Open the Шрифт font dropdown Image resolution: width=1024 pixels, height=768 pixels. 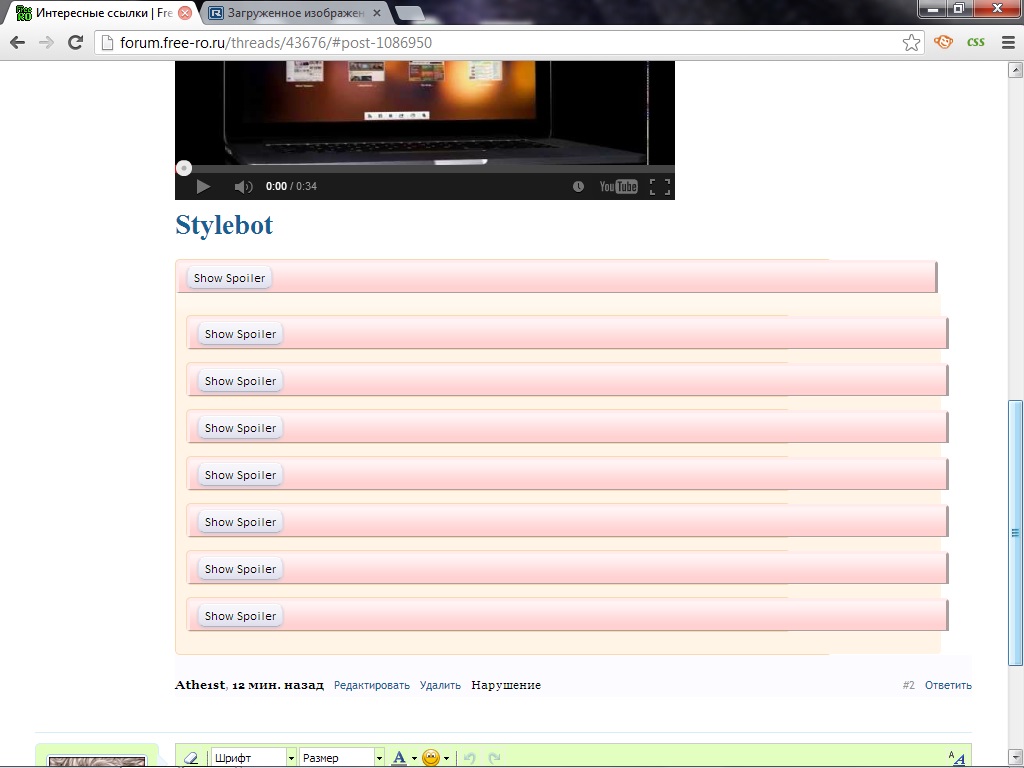pyautogui.click(x=253, y=758)
